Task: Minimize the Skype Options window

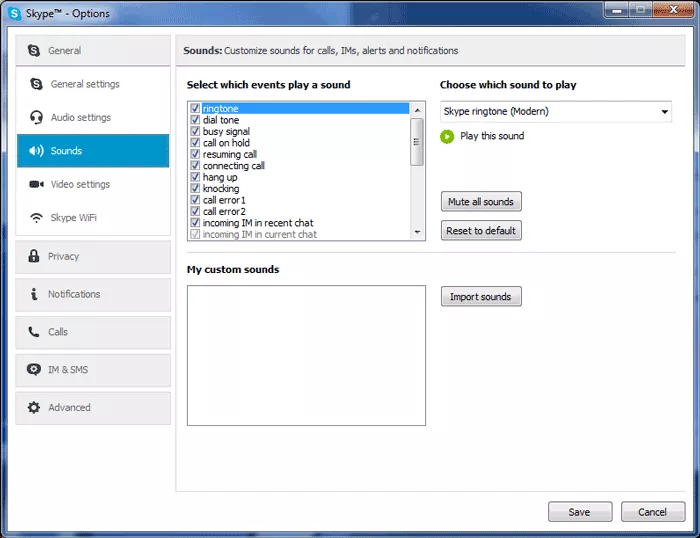Action: pos(617,9)
